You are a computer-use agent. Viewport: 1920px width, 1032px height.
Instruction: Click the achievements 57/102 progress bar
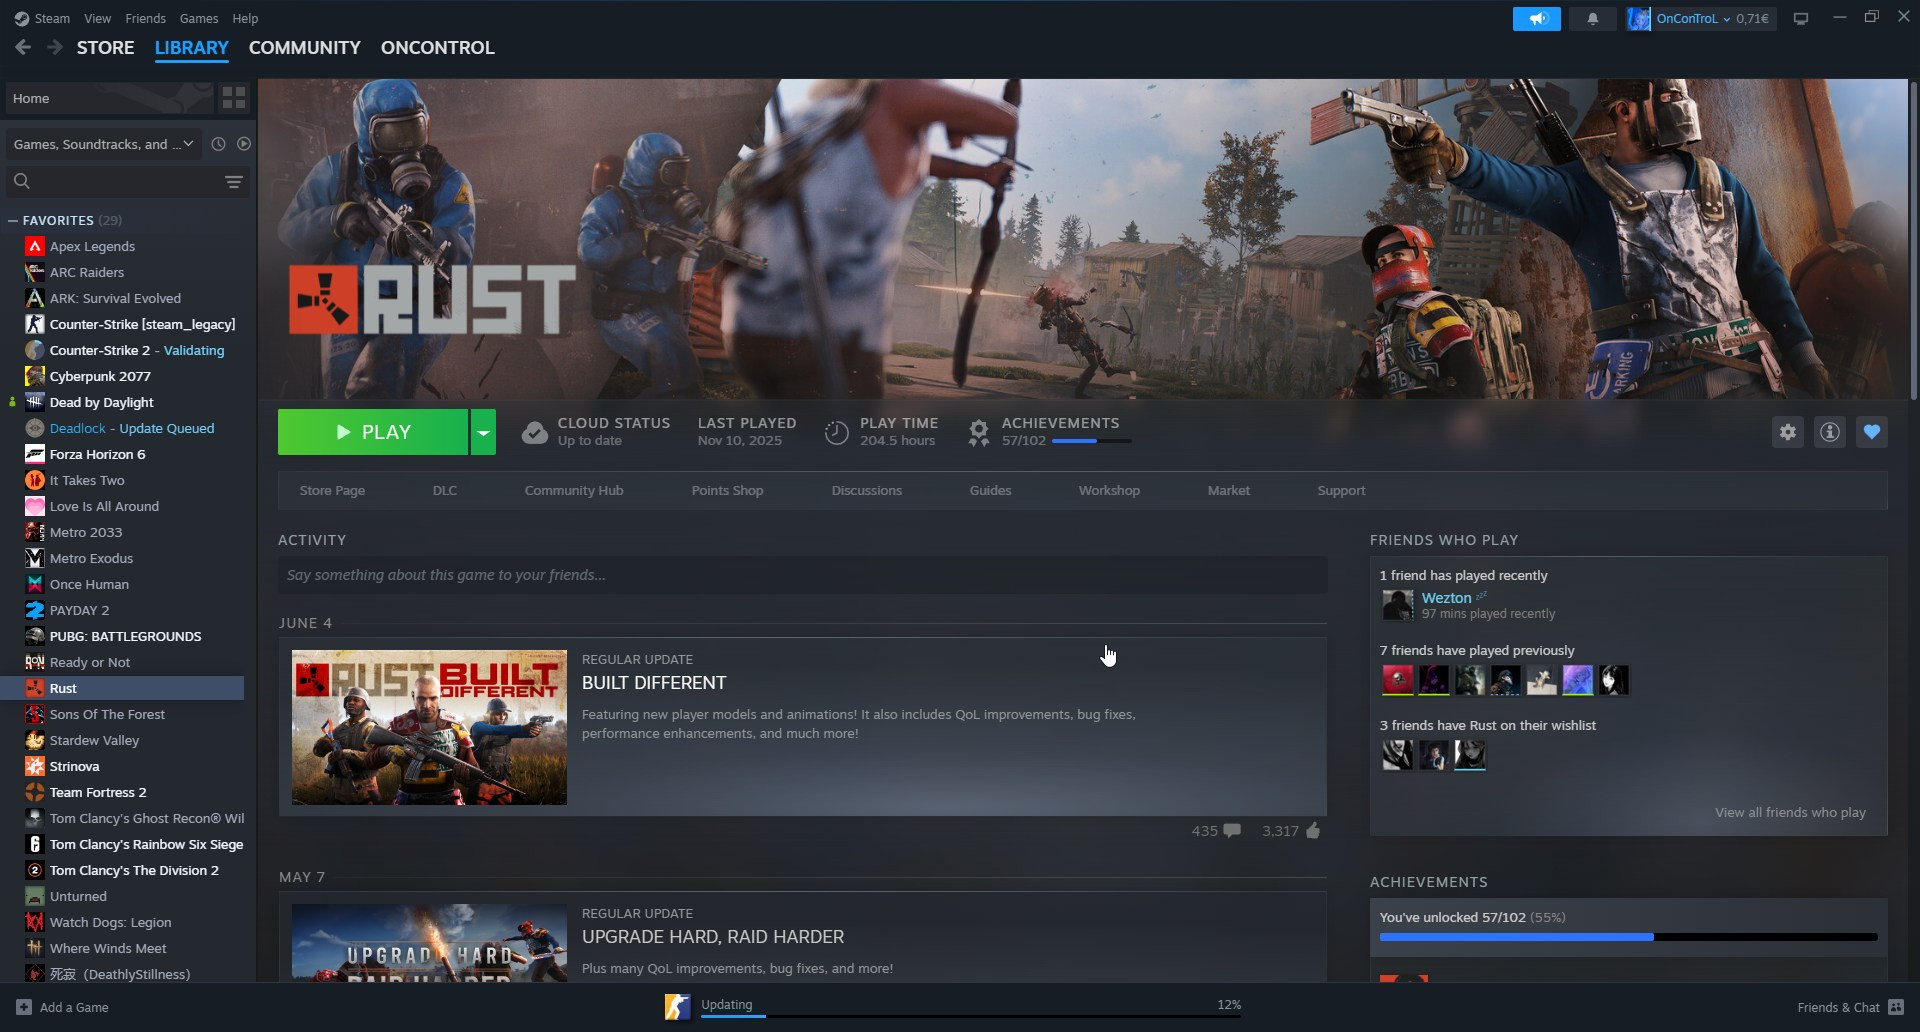coord(1092,441)
